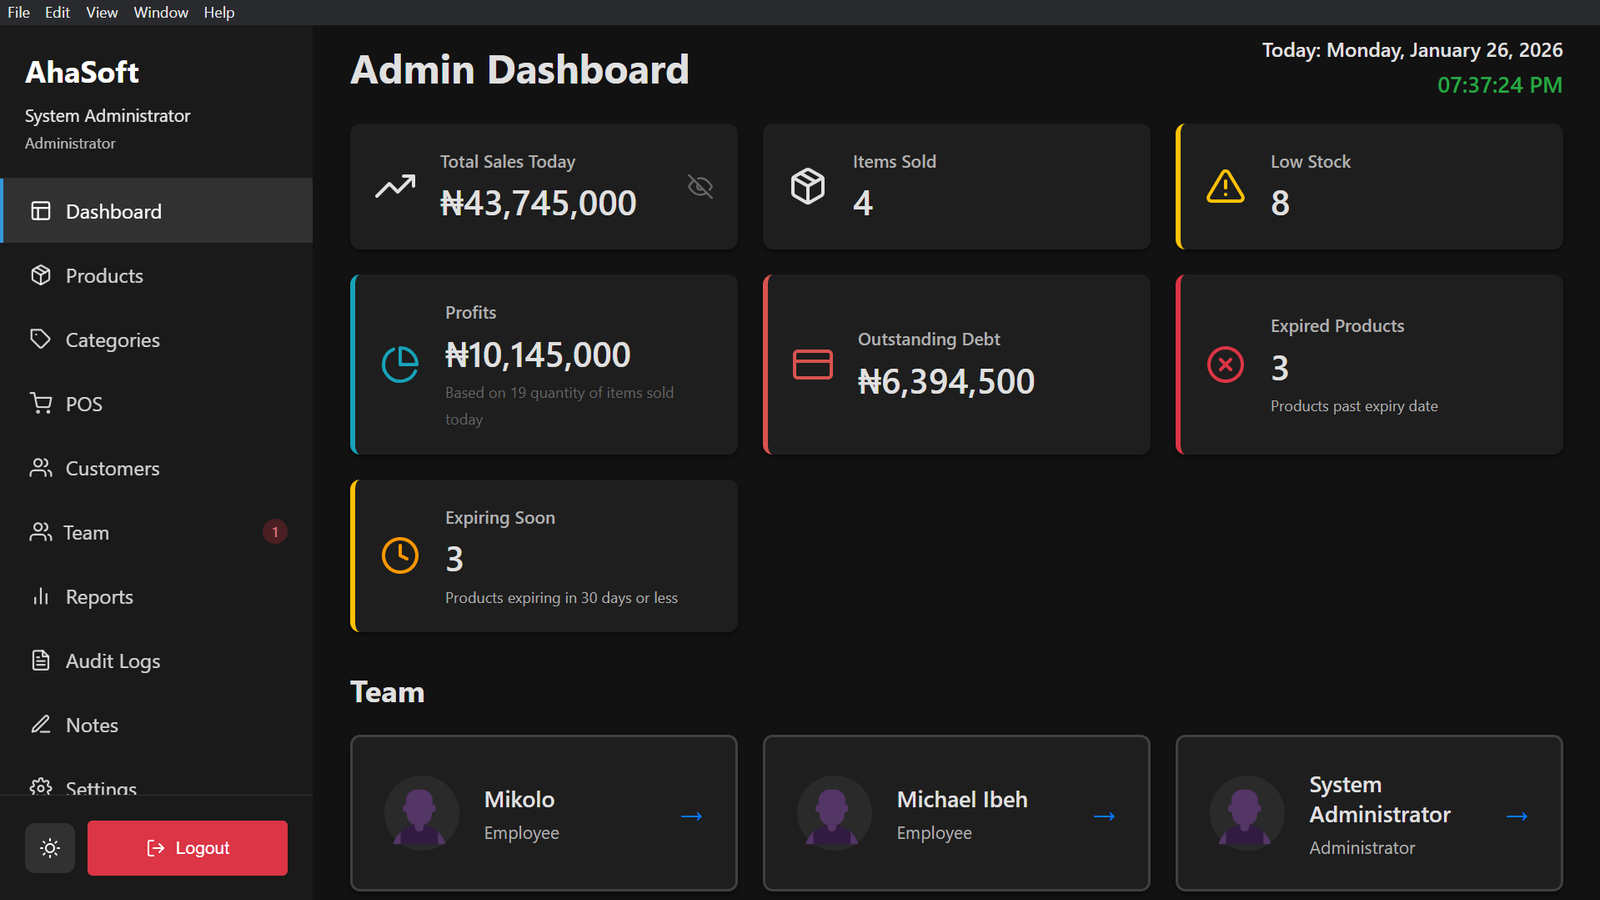Open Michael Ibeh's profile arrow

coord(1104,815)
